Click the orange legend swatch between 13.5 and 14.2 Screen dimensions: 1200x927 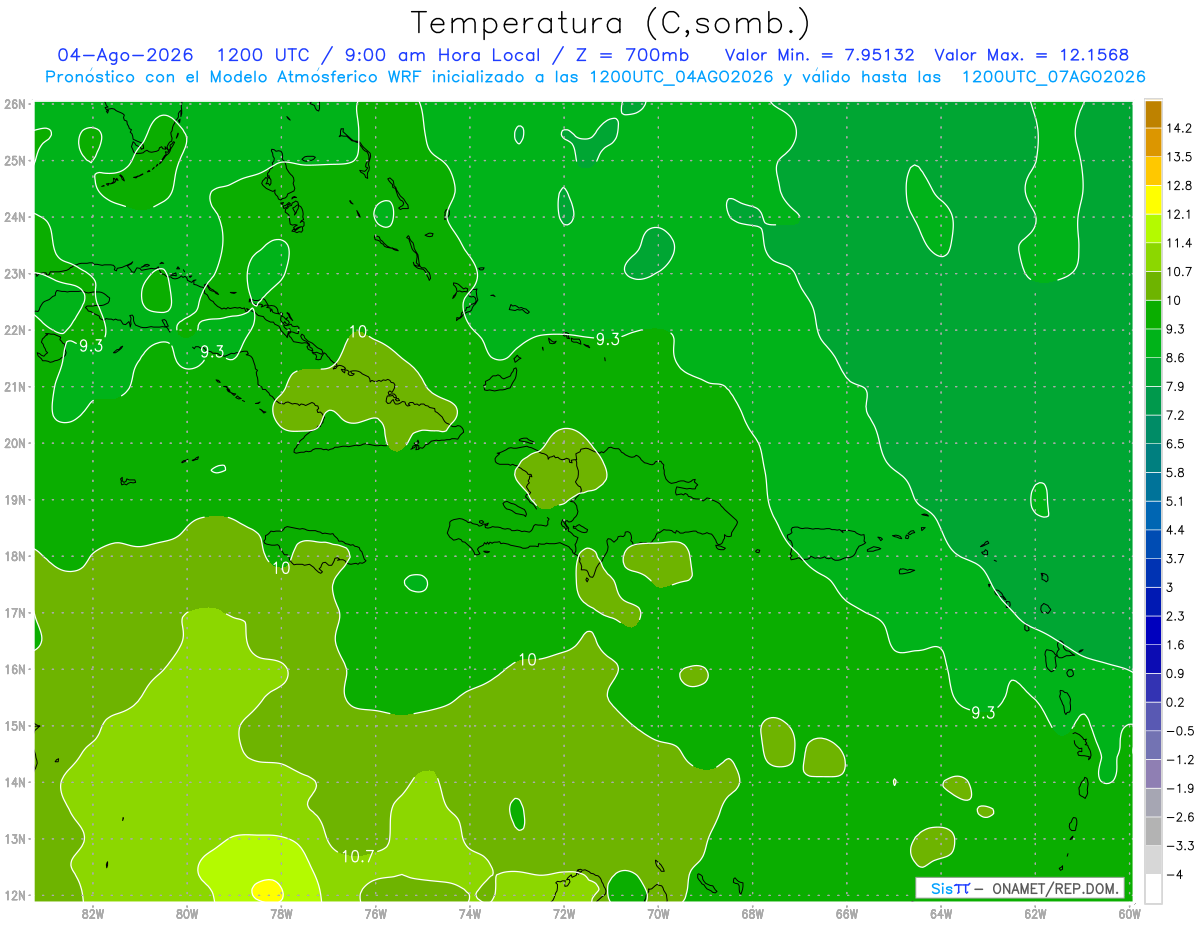[x=1153, y=143]
